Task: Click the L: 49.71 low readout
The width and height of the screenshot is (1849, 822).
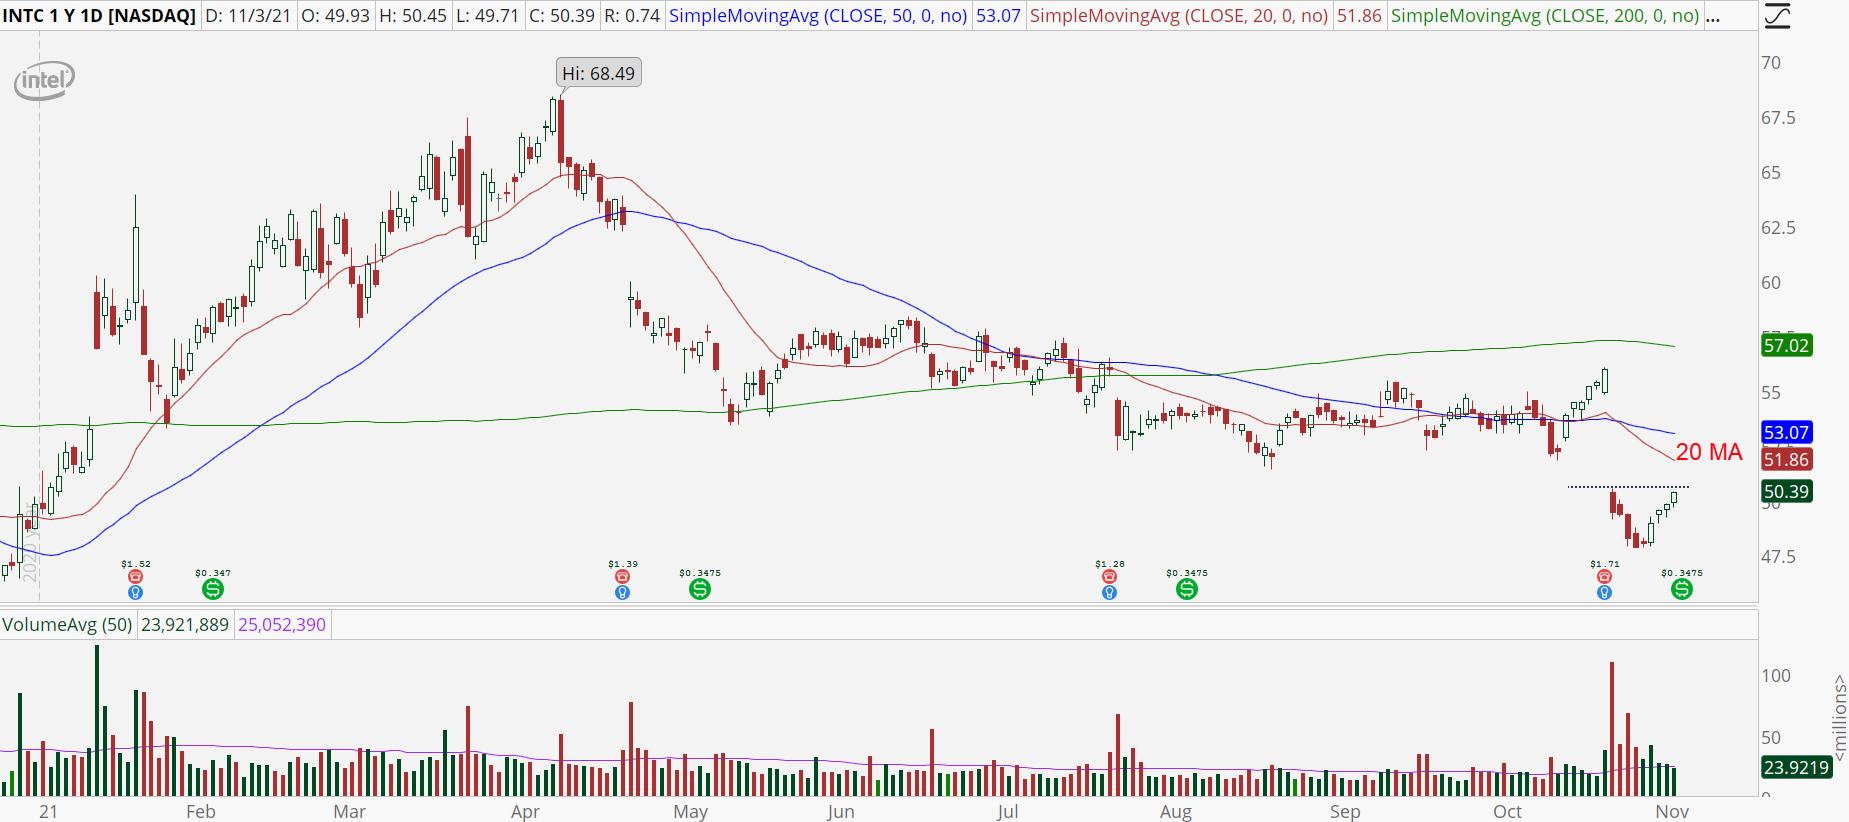Action: [x=489, y=16]
